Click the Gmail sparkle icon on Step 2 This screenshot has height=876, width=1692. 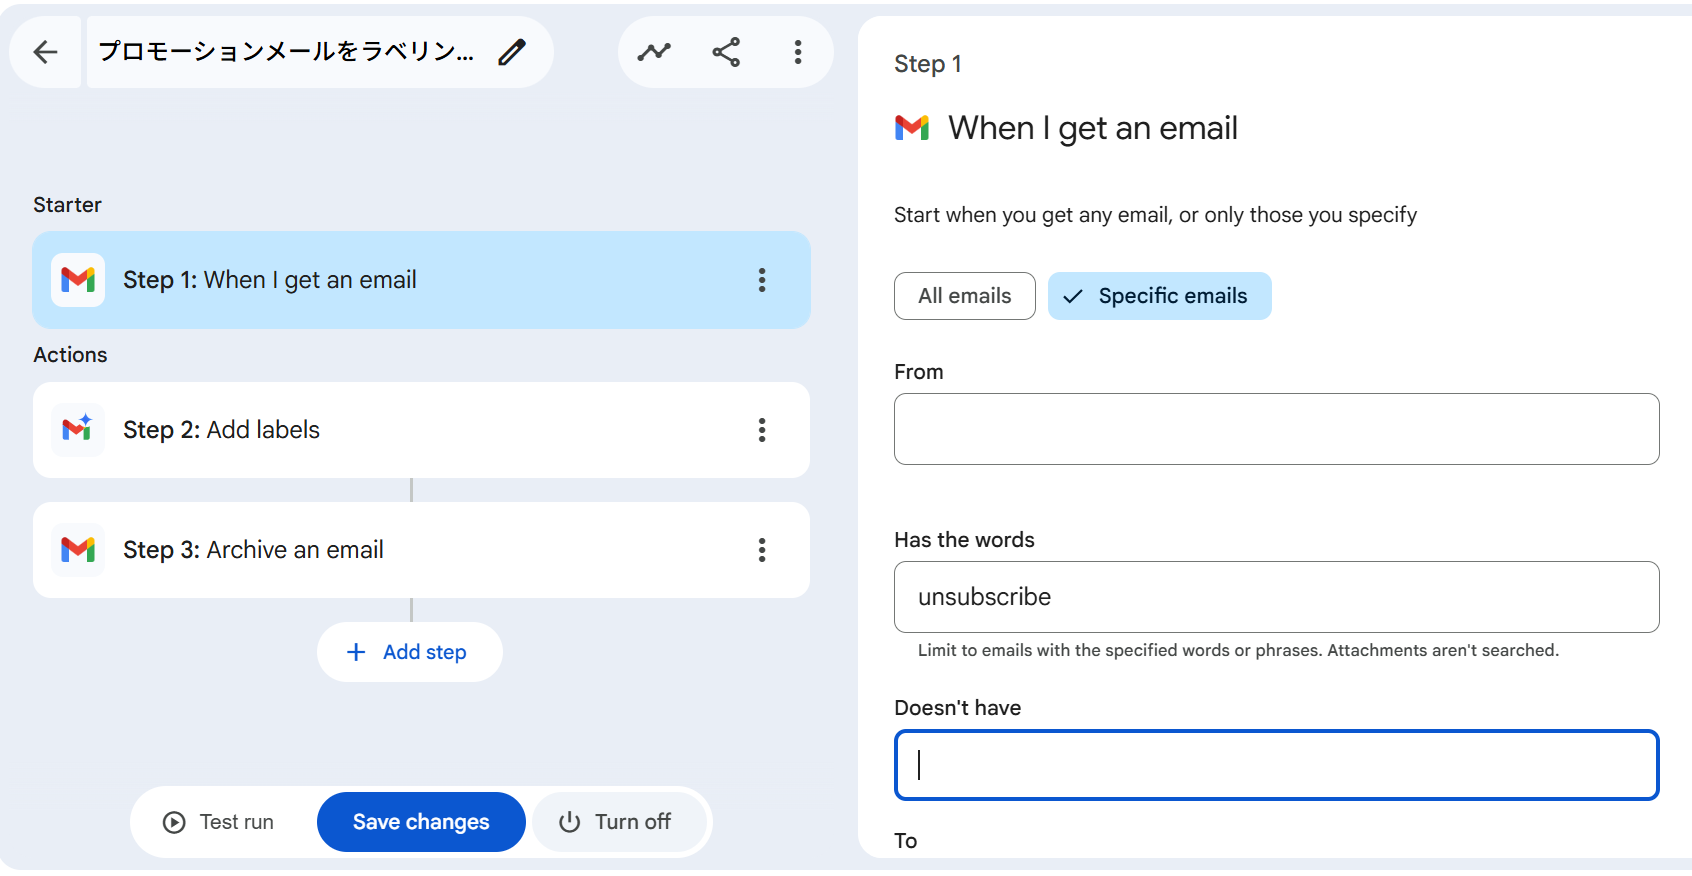[78, 430]
